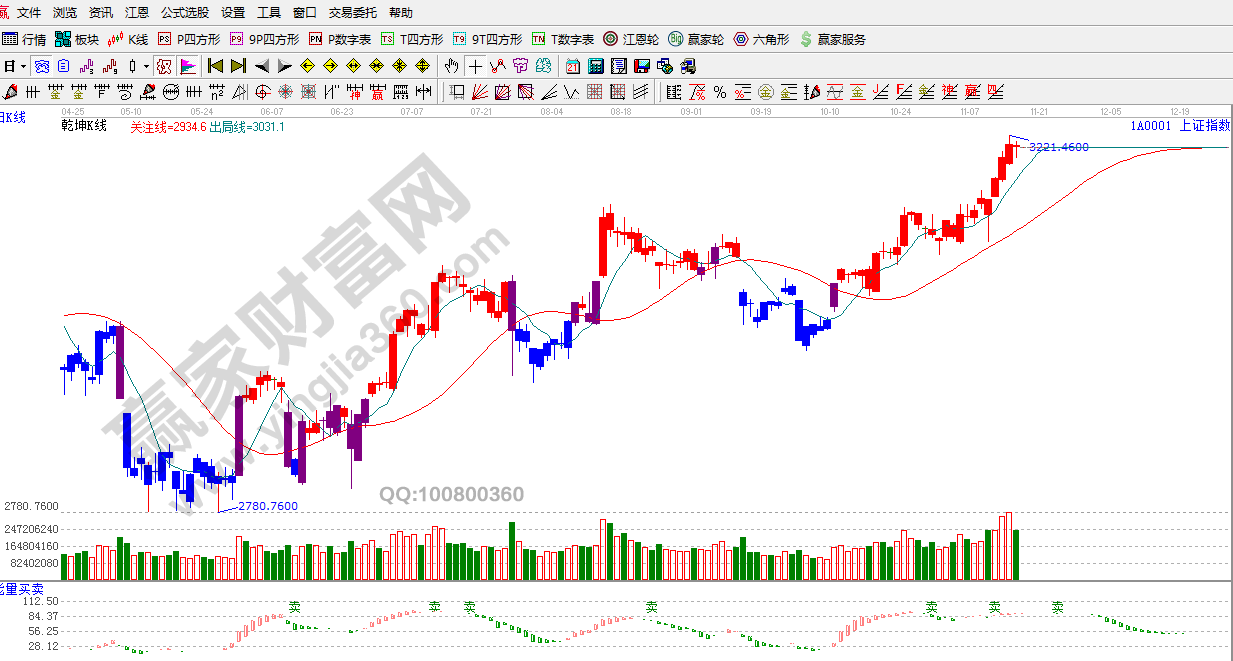Select the hand pan tool
The width and height of the screenshot is (1233, 661).
click(451, 66)
